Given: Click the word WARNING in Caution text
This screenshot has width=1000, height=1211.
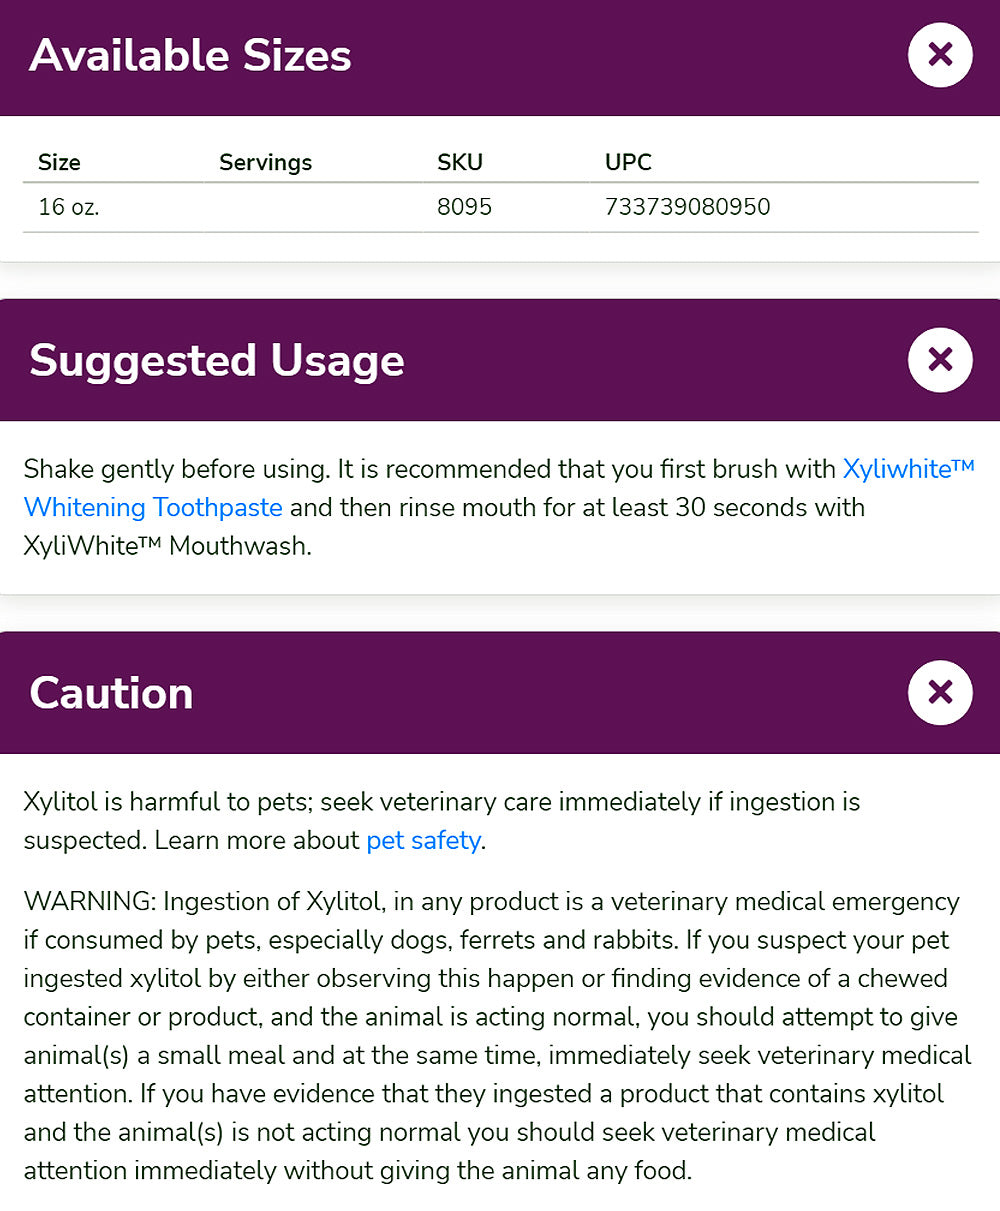Looking at the screenshot, I should (x=88, y=901).
